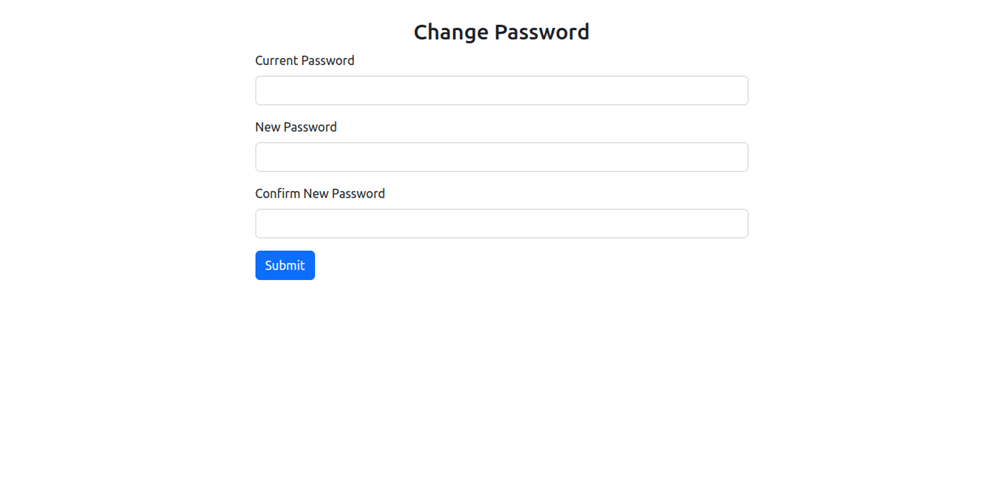This screenshot has width=1004, height=492.
Task: Select the Confirm New Password field
Action: 501,224
